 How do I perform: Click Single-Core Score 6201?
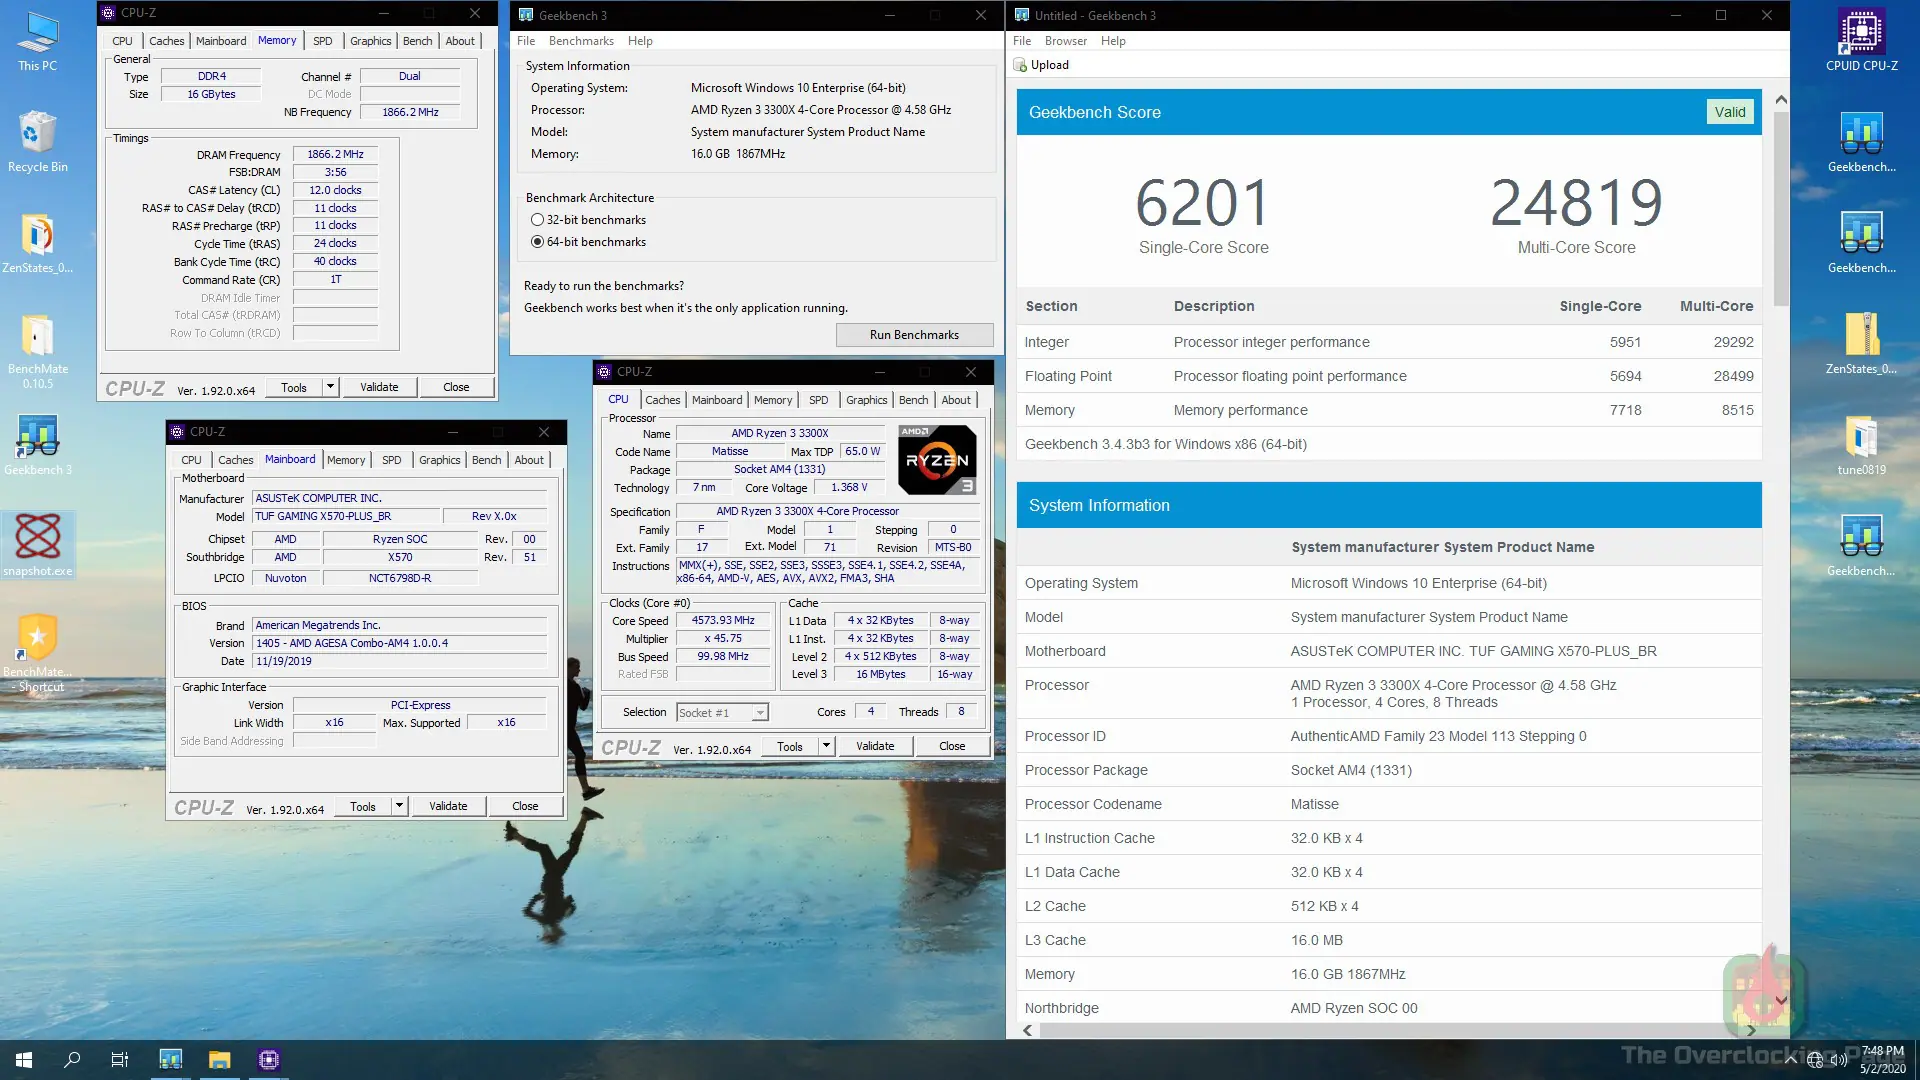[1203, 203]
